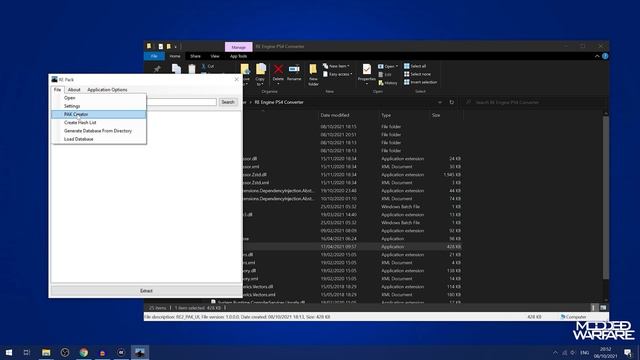Click History in the Explorer ribbon
This screenshot has height=360, width=640.
pyautogui.click(x=388, y=83)
